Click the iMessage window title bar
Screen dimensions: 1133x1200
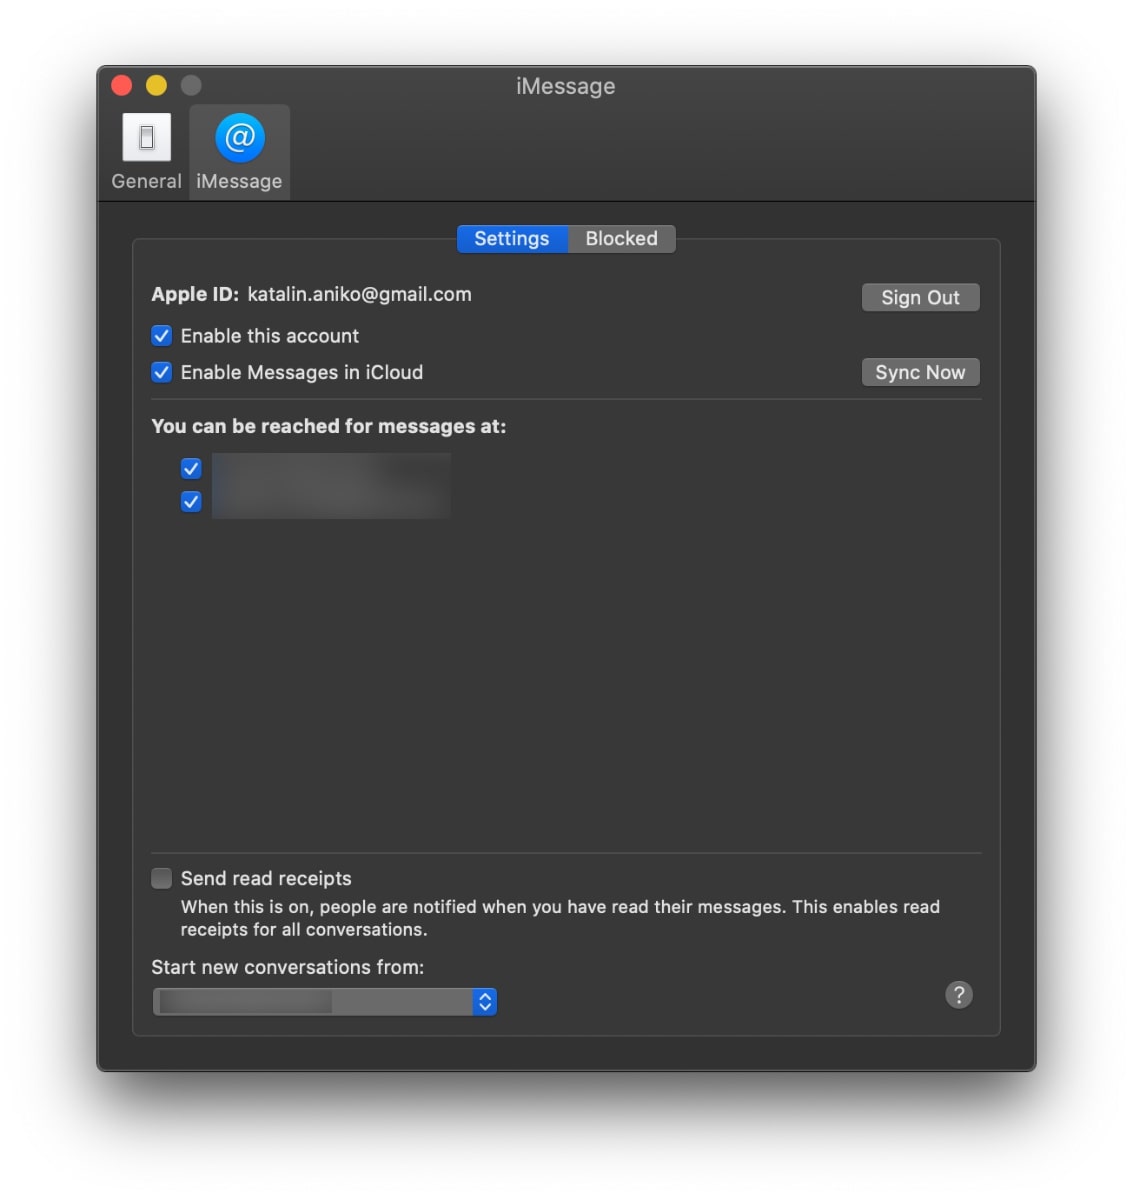[x=565, y=86]
